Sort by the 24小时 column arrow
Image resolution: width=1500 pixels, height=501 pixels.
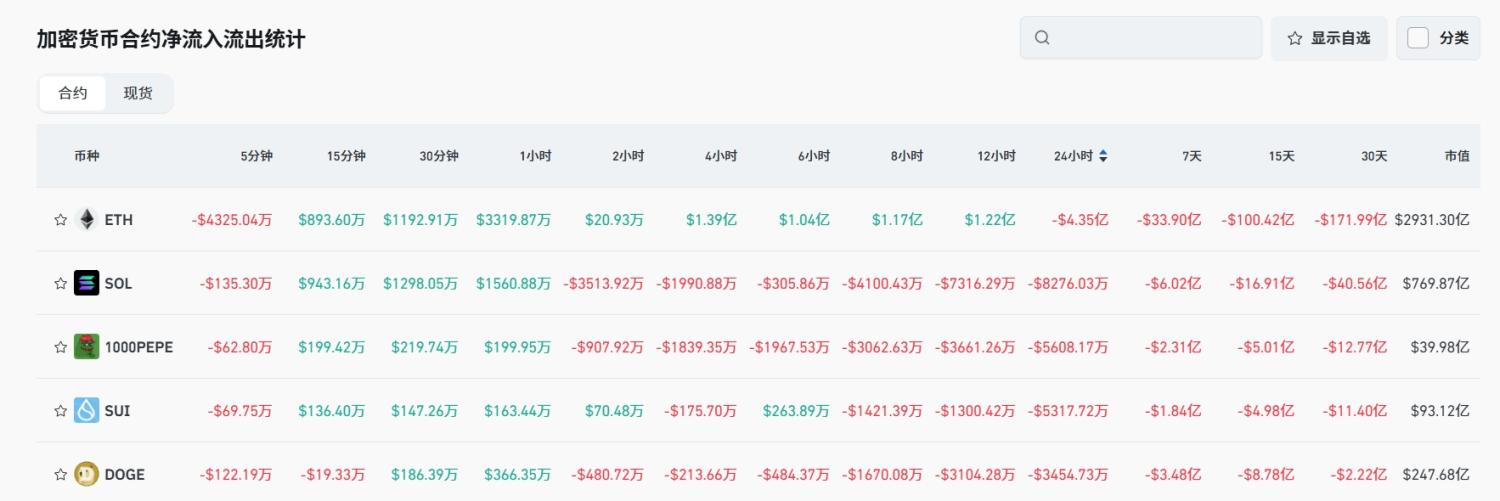point(1103,156)
